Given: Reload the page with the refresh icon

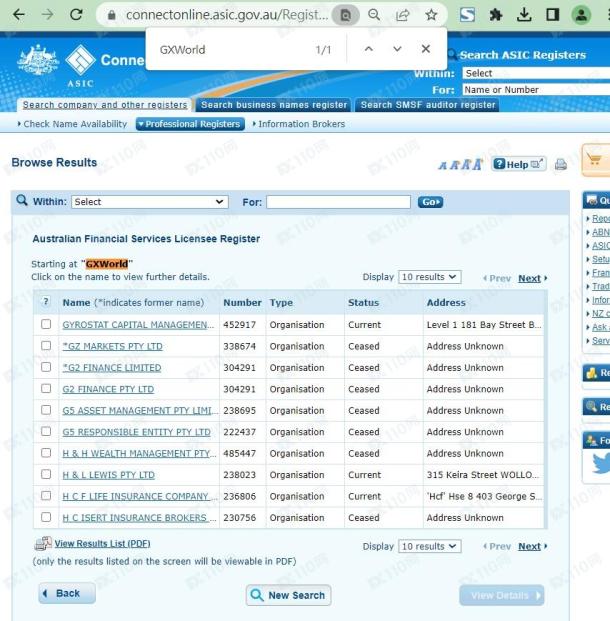Looking at the screenshot, I should point(76,15).
